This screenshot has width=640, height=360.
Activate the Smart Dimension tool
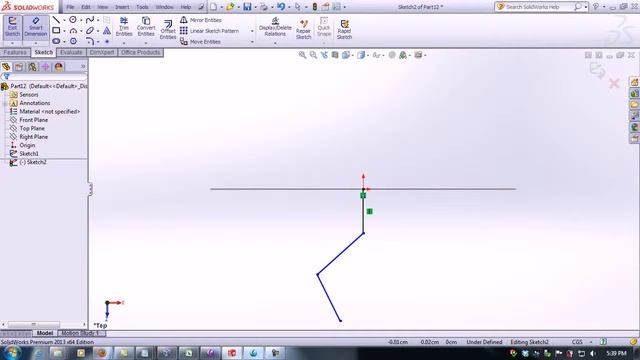click(36, 27)
